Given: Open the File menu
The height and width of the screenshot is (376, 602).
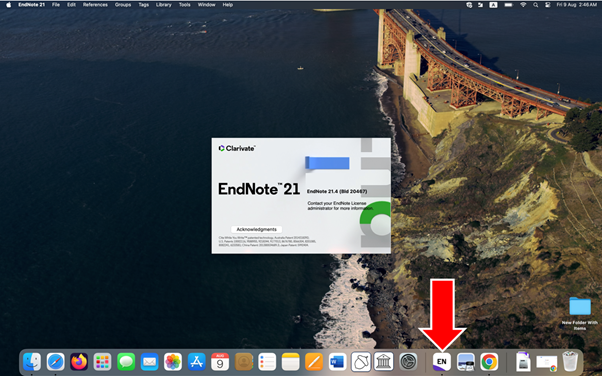Looking at the screenshot, I should coord(56,5).
